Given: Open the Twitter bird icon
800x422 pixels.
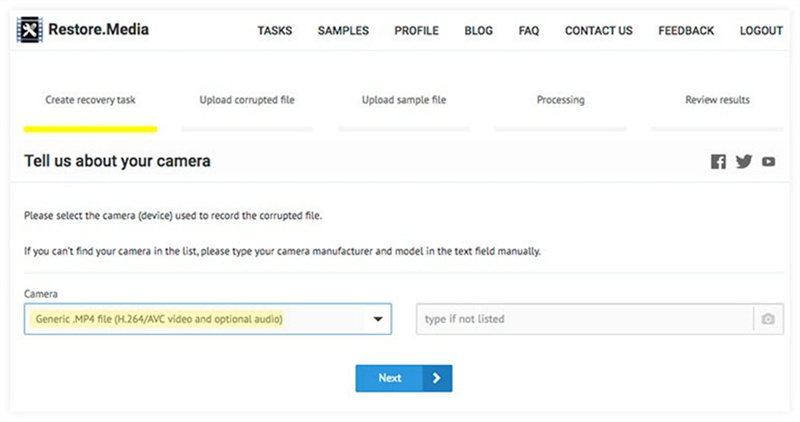Looking at the screenshot, I should 743,162.
